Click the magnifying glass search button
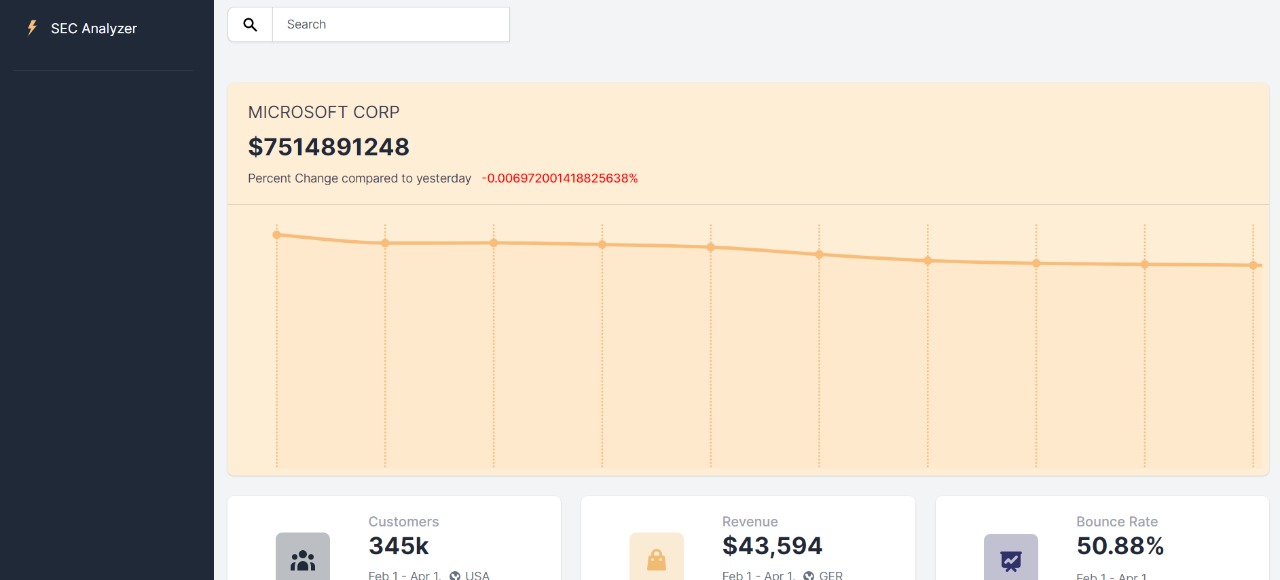The height and width of the screenshot is (580, 1280). (x=250, y=25)
